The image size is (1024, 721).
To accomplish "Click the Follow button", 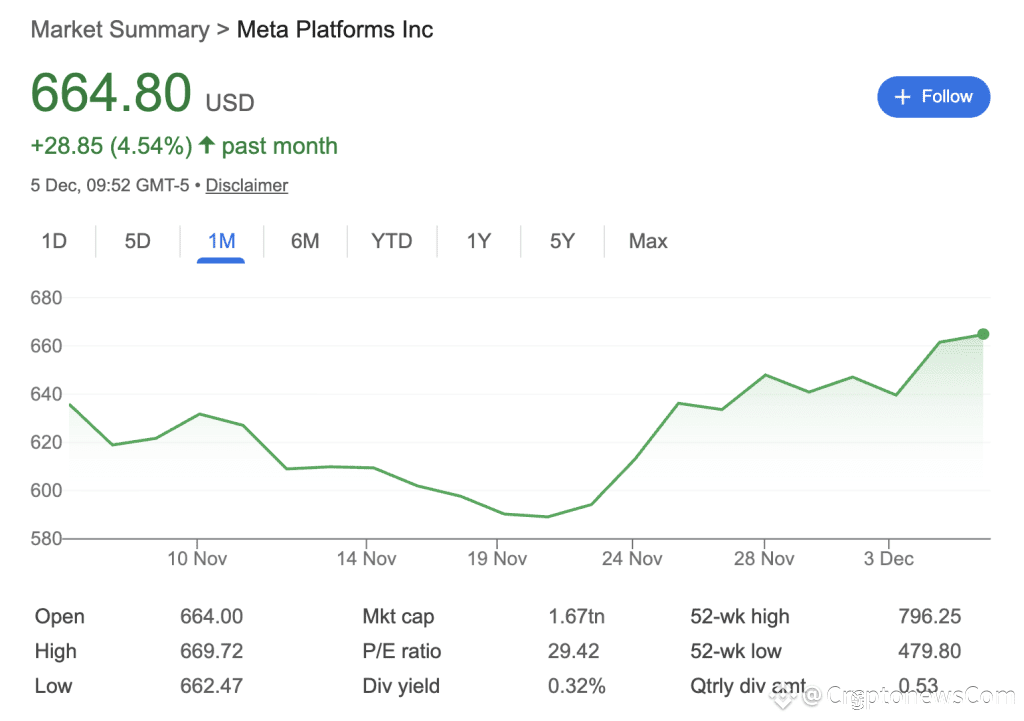I will tap(933, 97).
